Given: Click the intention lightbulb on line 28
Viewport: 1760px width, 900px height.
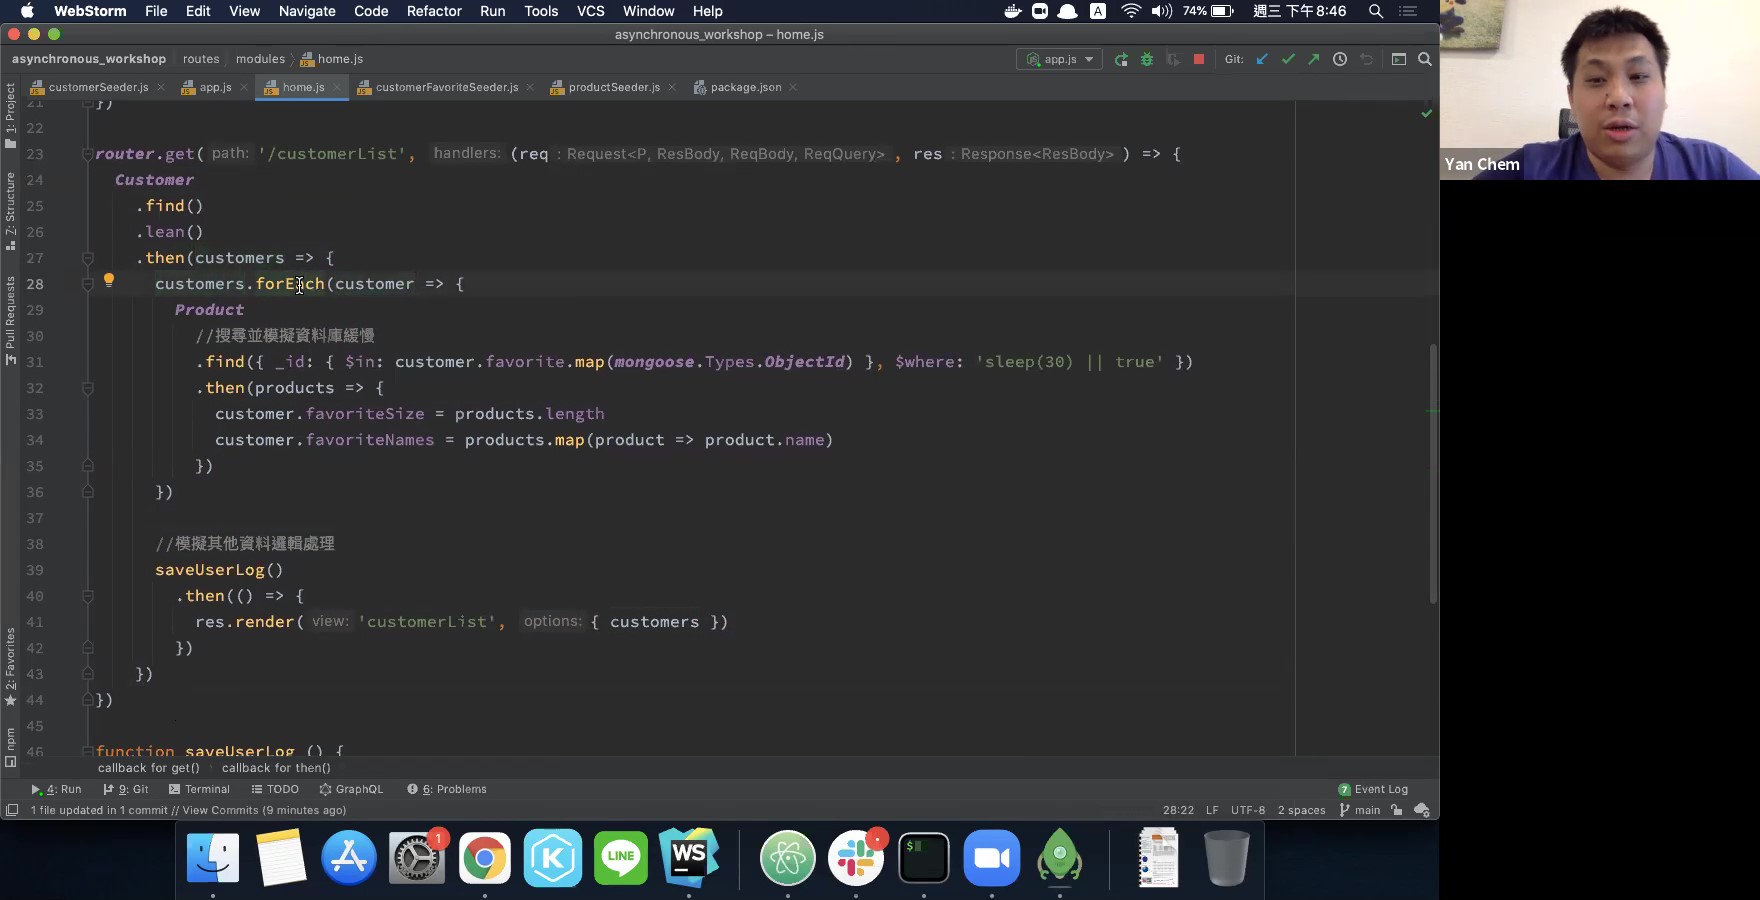Looking at the screenshot, I should (x=109, y=281).
